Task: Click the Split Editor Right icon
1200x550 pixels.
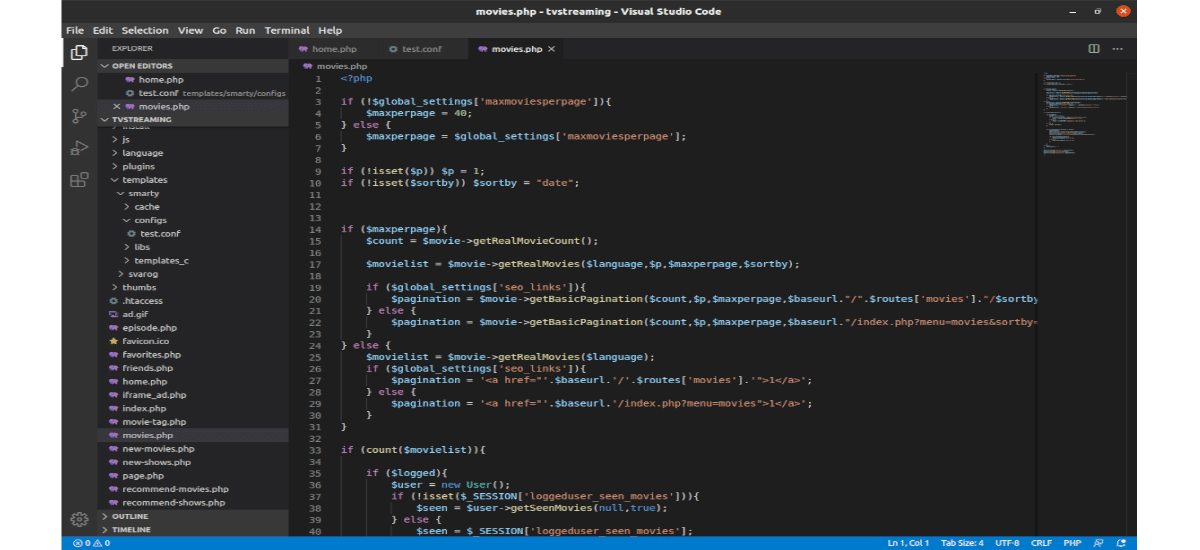Action: click(x=1094, y=48)
